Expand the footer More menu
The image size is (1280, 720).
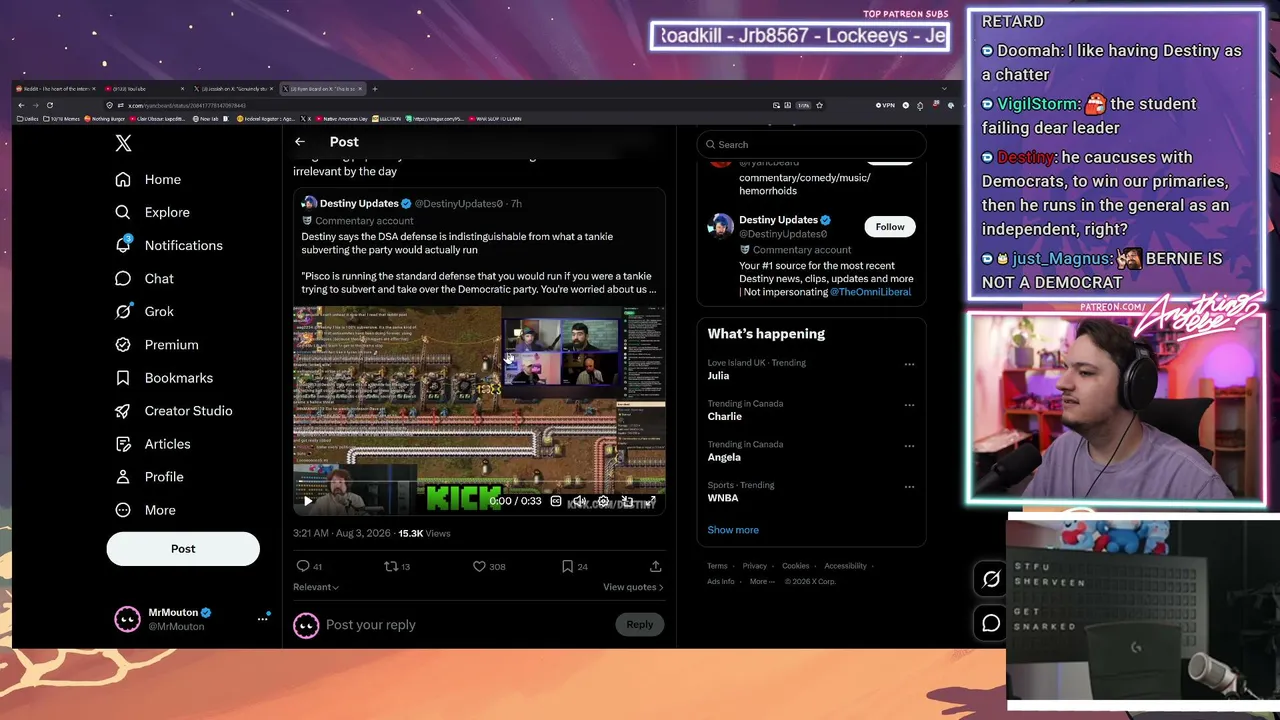point(760,581)
